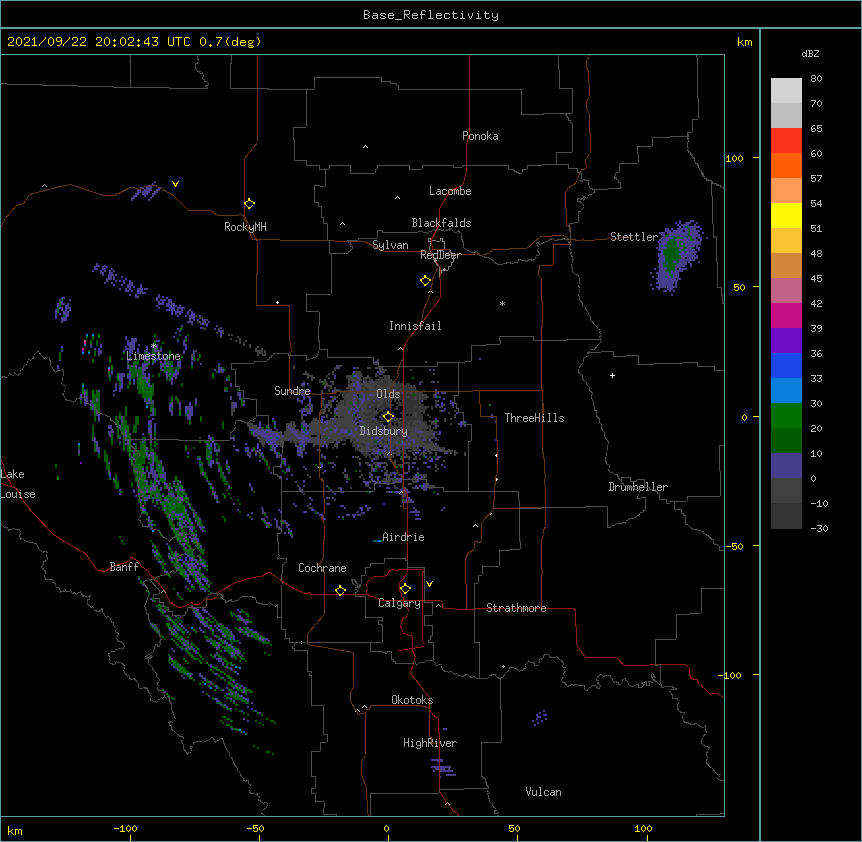Click the Base_Reflectivity title
Screen dimensions: 862x842
coord(431,15)
